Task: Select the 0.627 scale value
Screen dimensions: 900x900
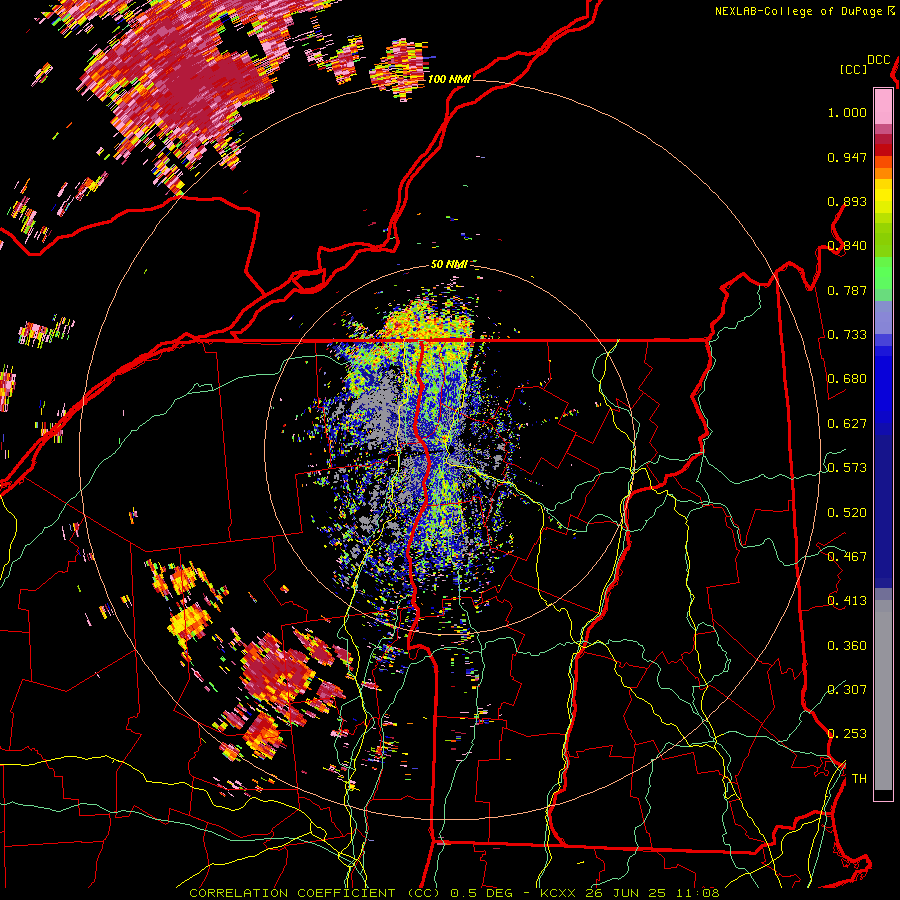Action: 847,424
